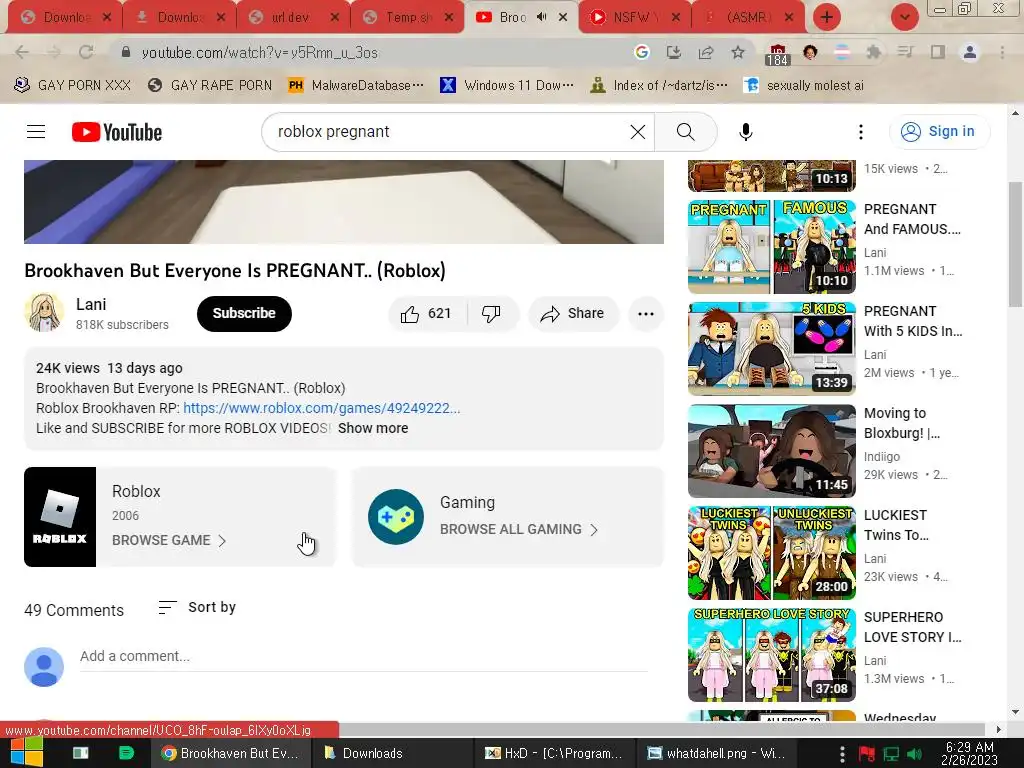Open Chrome extensions puzzle icon
This screenshot has height=768, width=1024.
873,52
